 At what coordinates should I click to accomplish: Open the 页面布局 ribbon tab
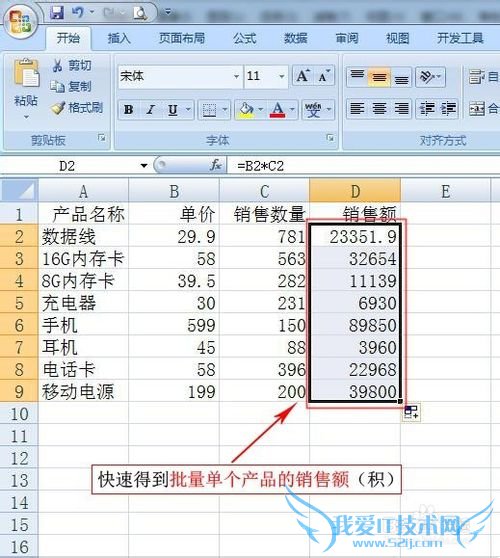[x=181, y=38]
